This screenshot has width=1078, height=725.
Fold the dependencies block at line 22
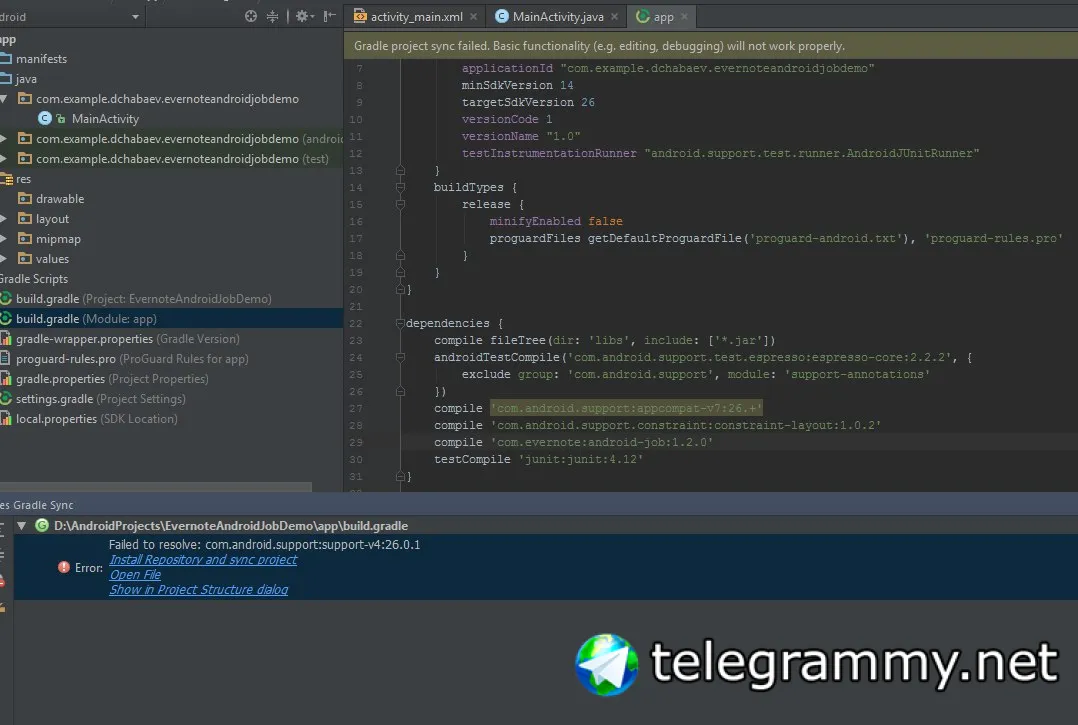pos(400,323)
